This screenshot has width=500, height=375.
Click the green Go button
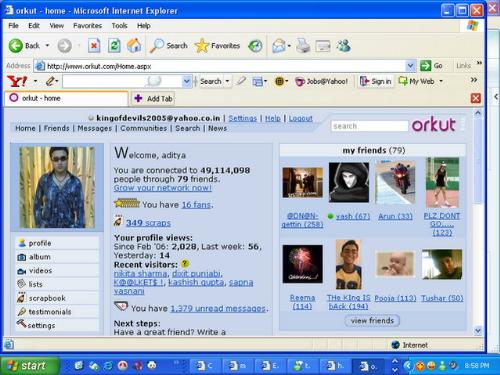tap(431, 66)
